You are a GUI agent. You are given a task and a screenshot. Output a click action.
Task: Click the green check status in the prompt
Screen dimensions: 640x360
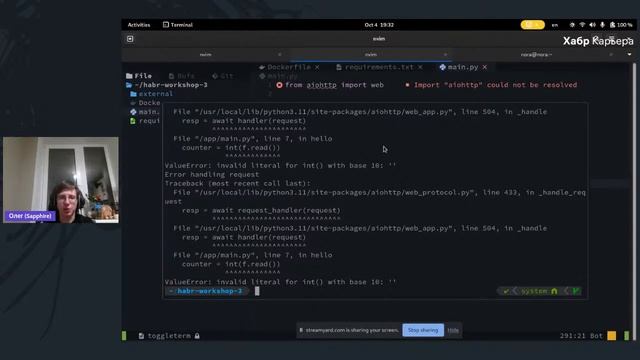(506, 291)
